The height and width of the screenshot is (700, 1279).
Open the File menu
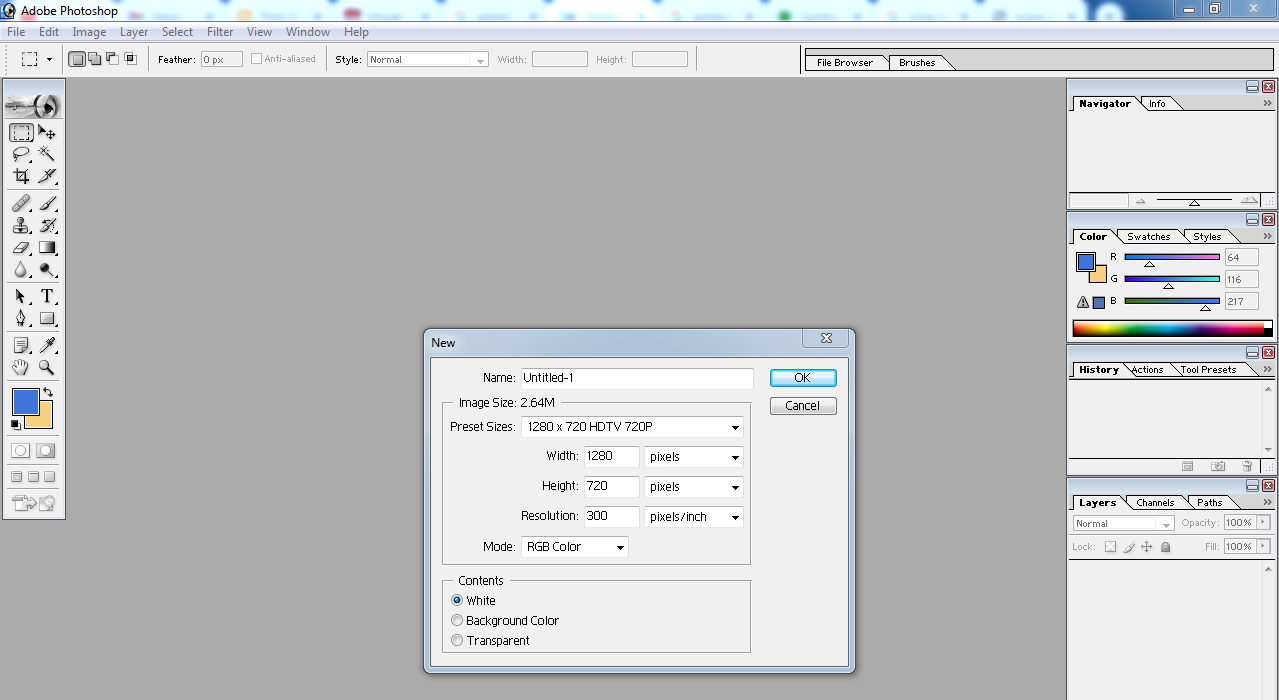[x=16, y=32]
